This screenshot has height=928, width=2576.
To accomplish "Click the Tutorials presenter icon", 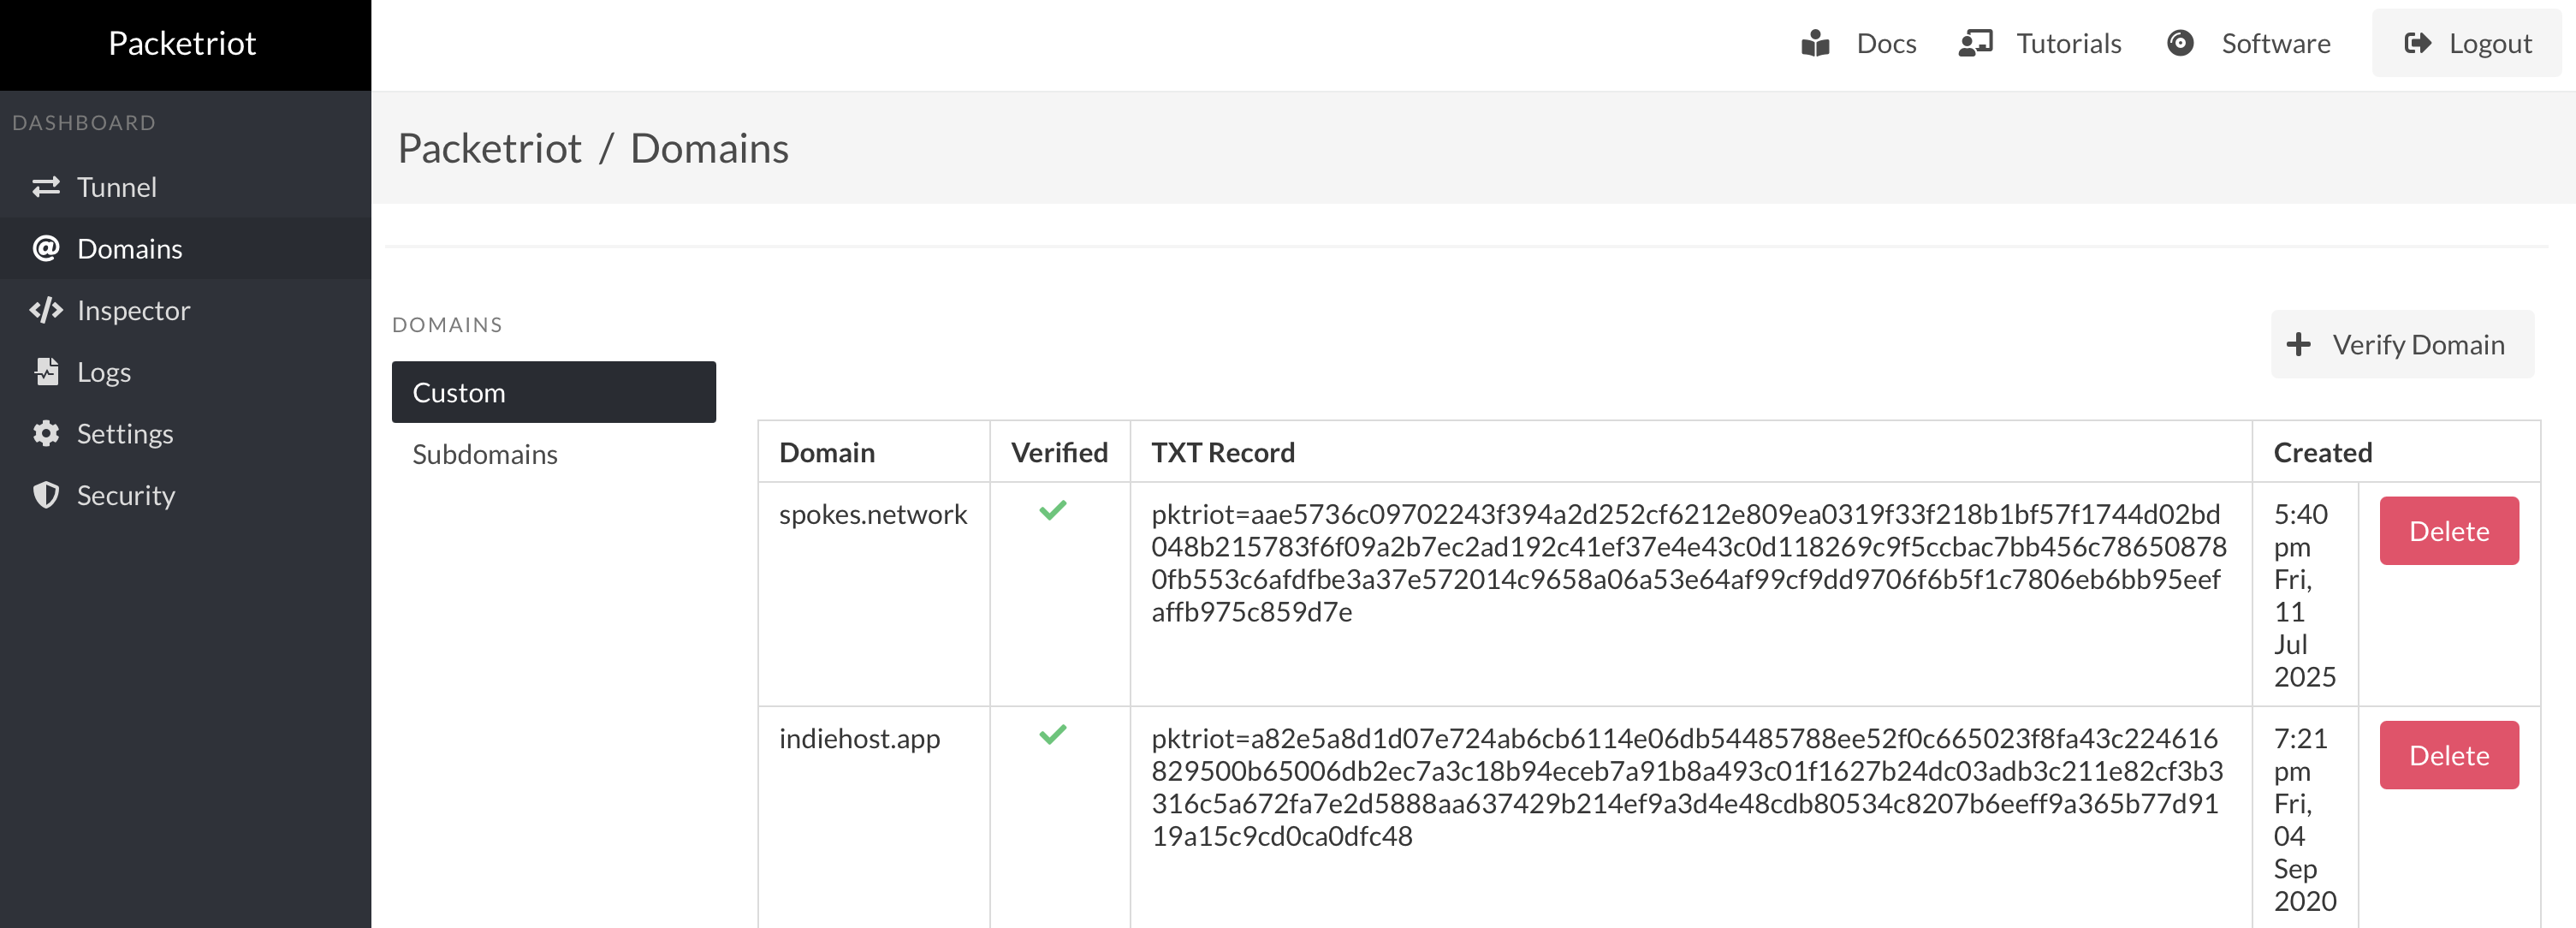I will point(1975,43).
